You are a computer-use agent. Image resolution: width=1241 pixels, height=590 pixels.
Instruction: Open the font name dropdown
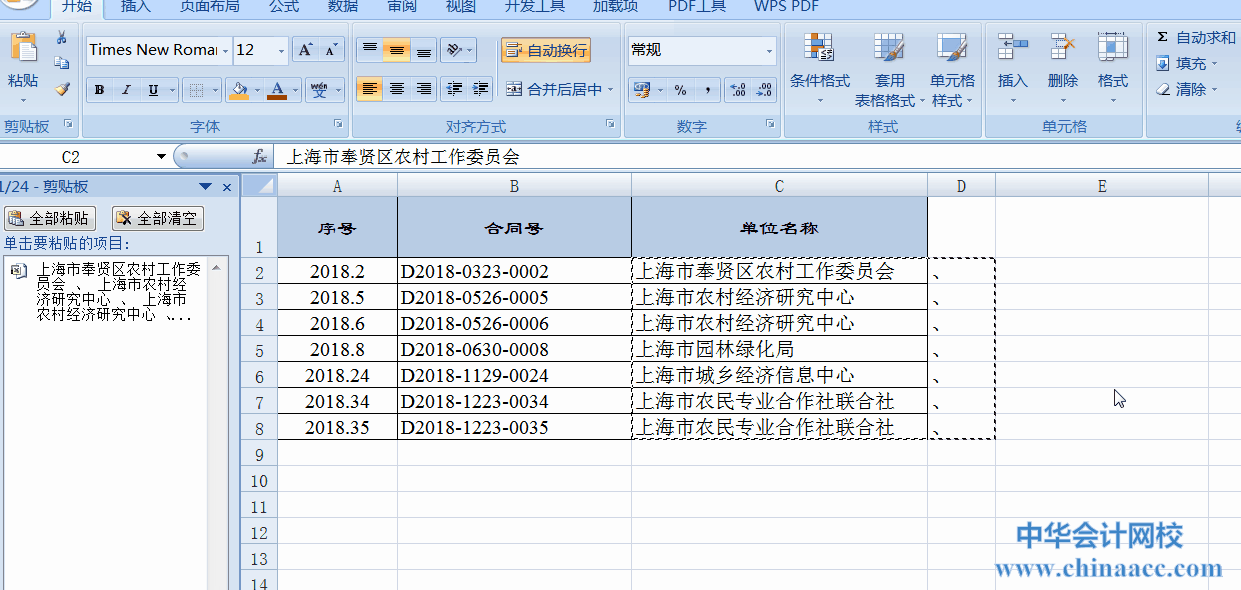(x=225, y=50)
